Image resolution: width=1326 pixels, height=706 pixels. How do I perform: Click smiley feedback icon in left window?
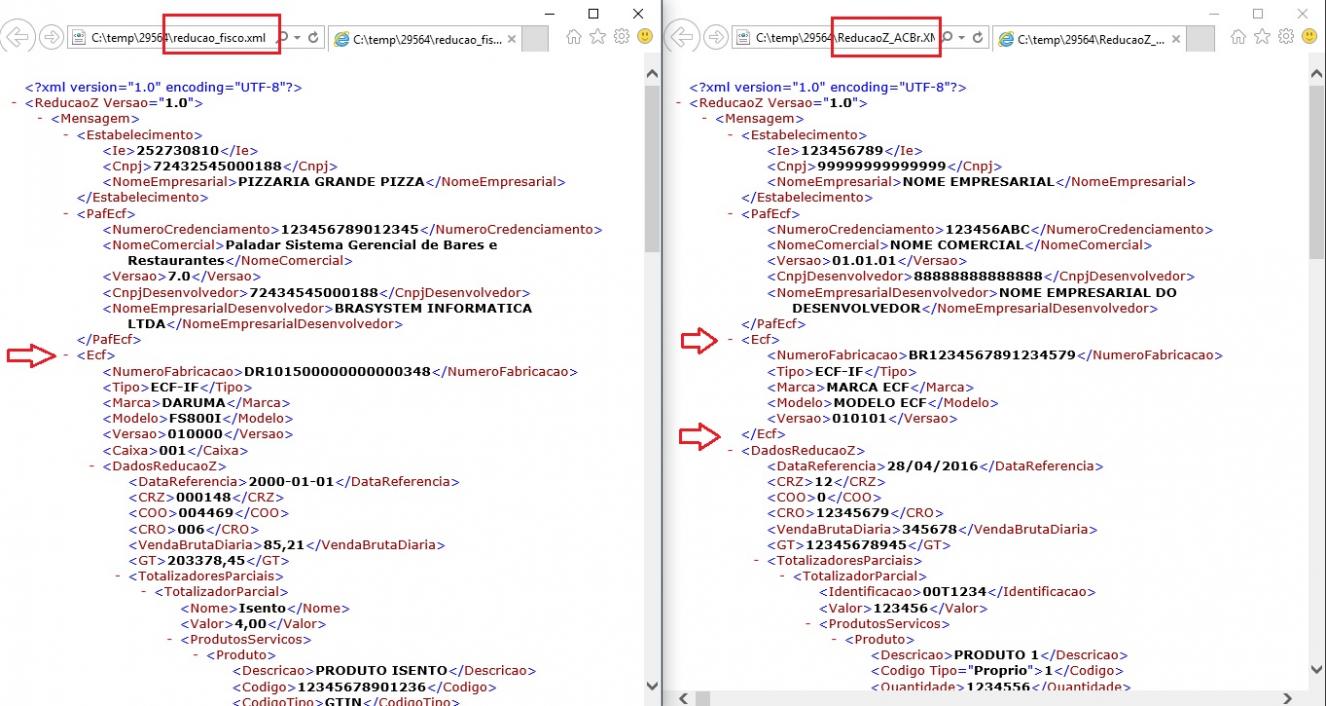tap(645, 37)
